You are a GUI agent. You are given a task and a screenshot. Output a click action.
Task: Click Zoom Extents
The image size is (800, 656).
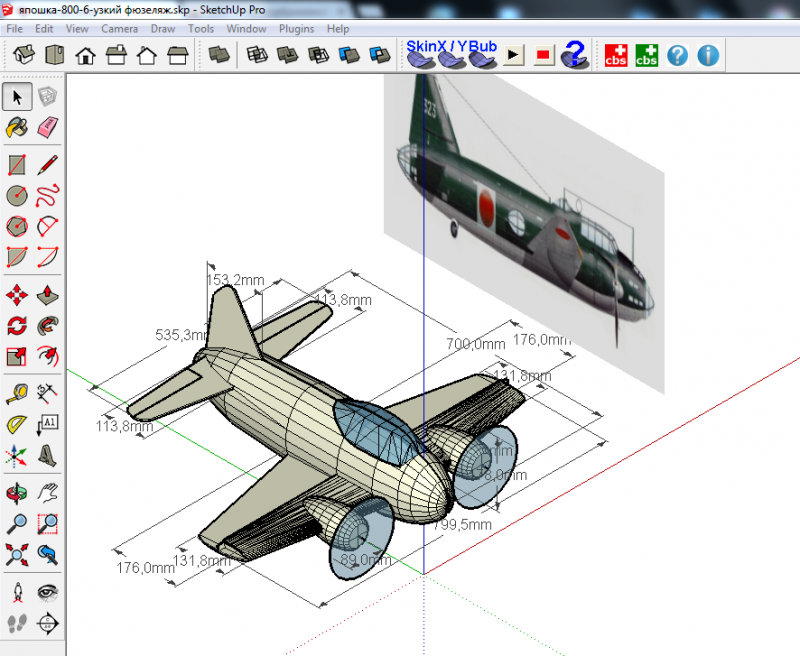pos(17,555)
